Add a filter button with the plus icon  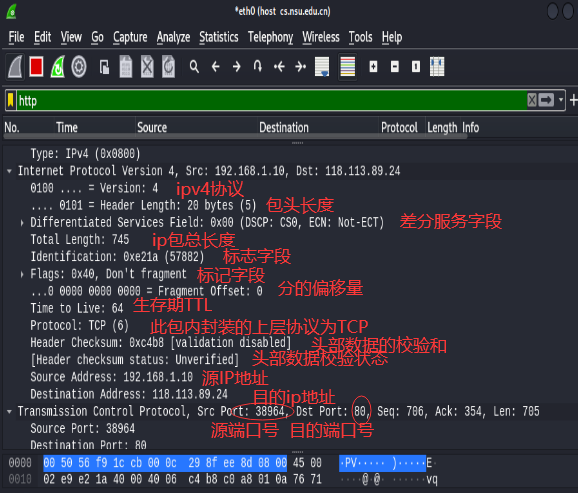click(x=573, y=100)
